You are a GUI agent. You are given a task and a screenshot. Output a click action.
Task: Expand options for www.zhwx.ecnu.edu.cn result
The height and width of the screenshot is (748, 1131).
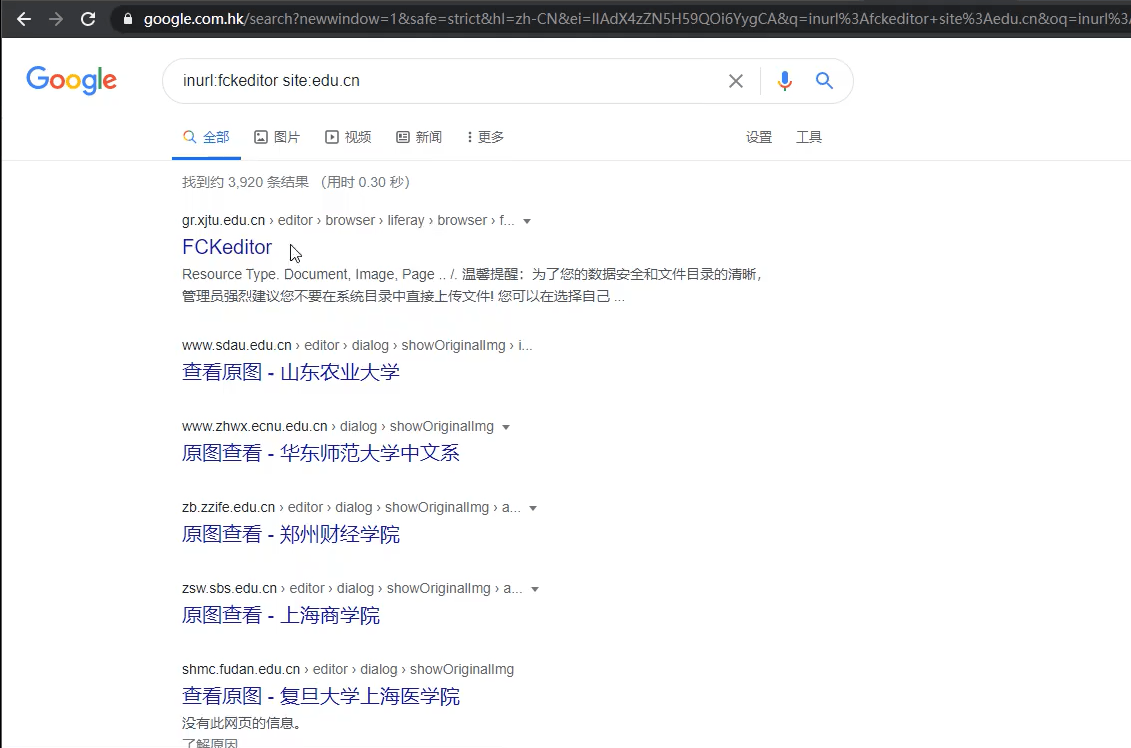[506, 427]
